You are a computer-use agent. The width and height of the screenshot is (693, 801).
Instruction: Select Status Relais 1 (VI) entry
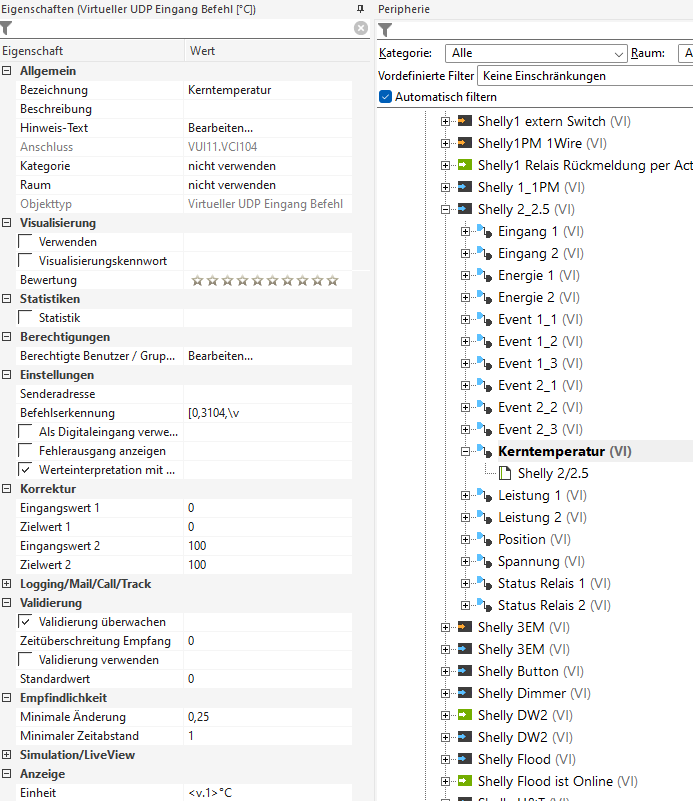pyautogui.click(x=554, y=583)
